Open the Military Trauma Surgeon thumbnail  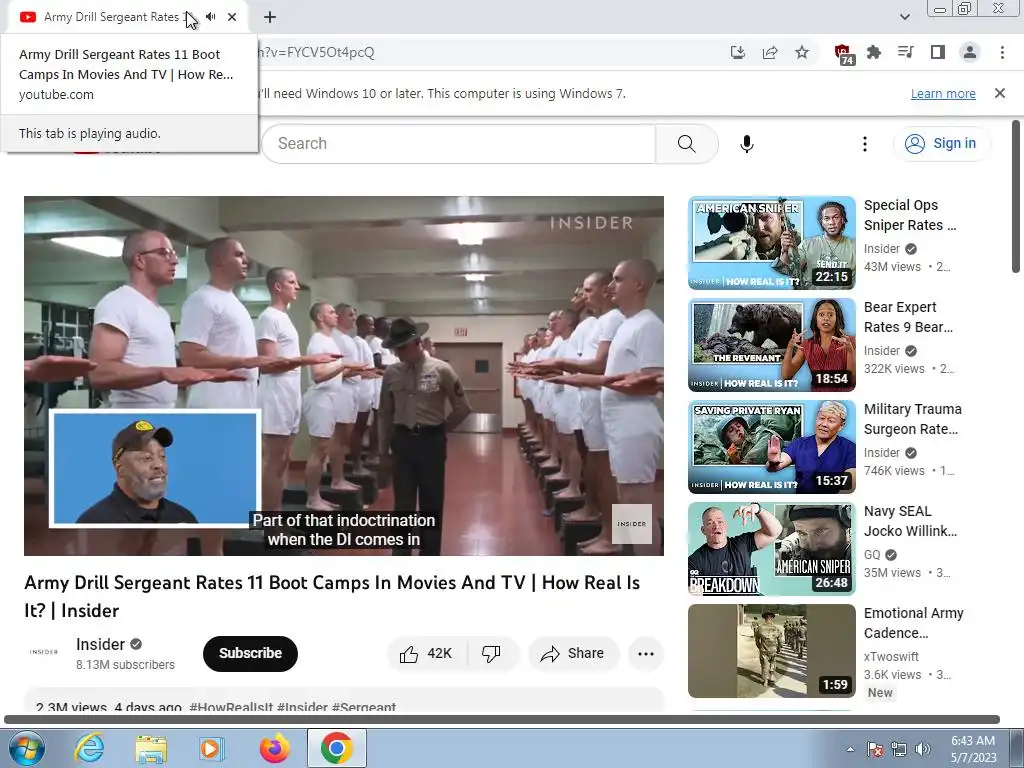(x=771, y=447)
